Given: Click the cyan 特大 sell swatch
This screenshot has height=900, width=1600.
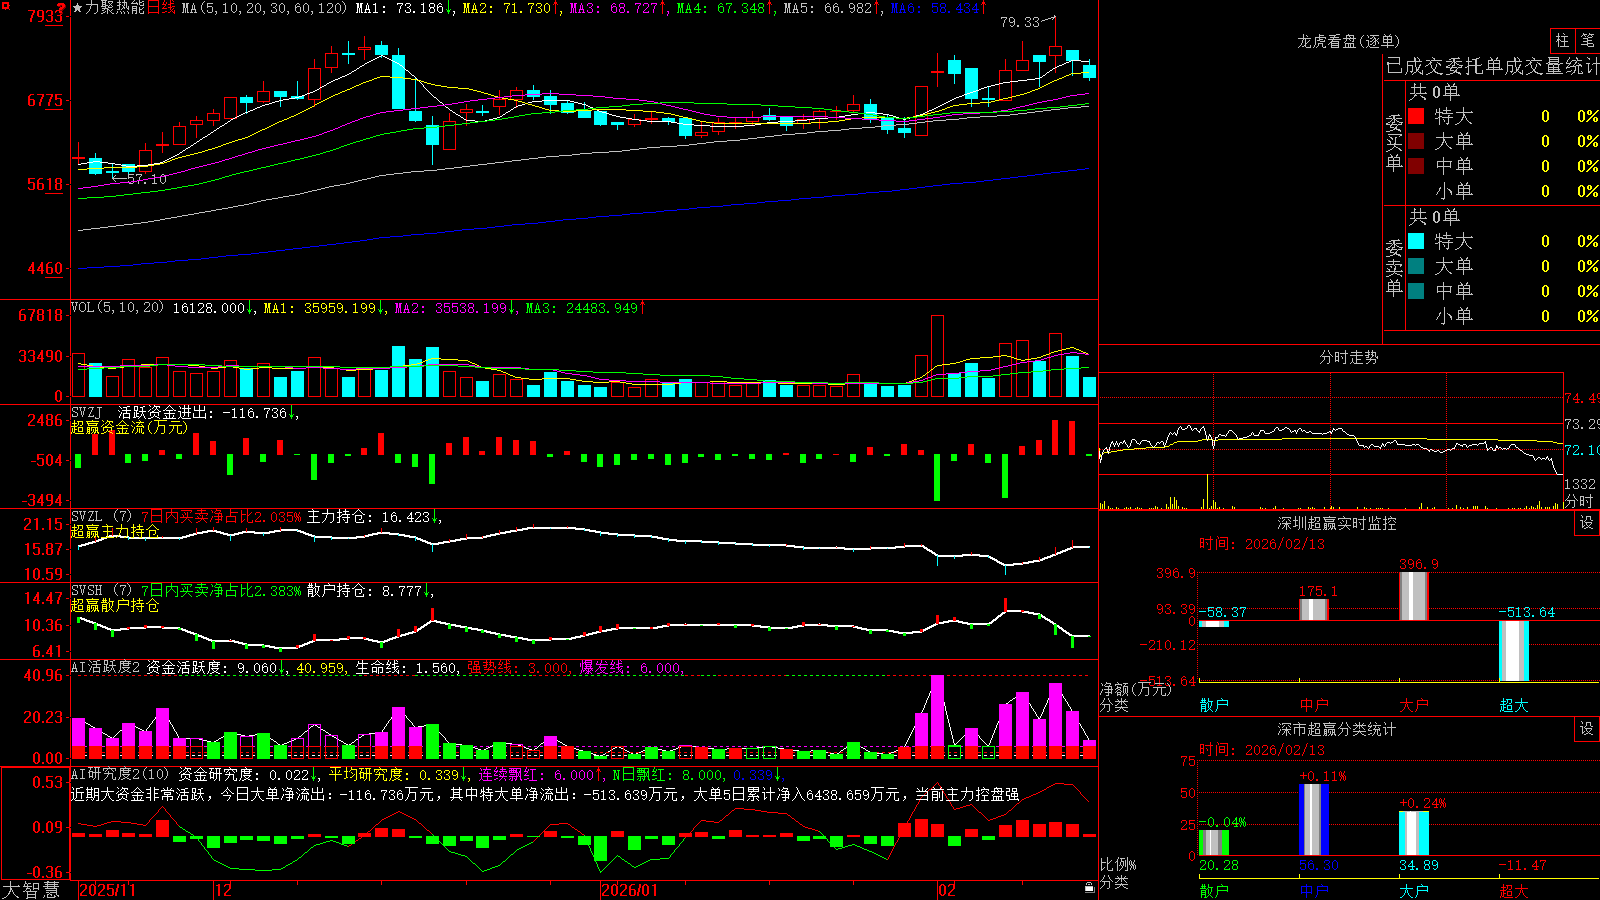Looking at the screenshot, I should click(1416, 241).
